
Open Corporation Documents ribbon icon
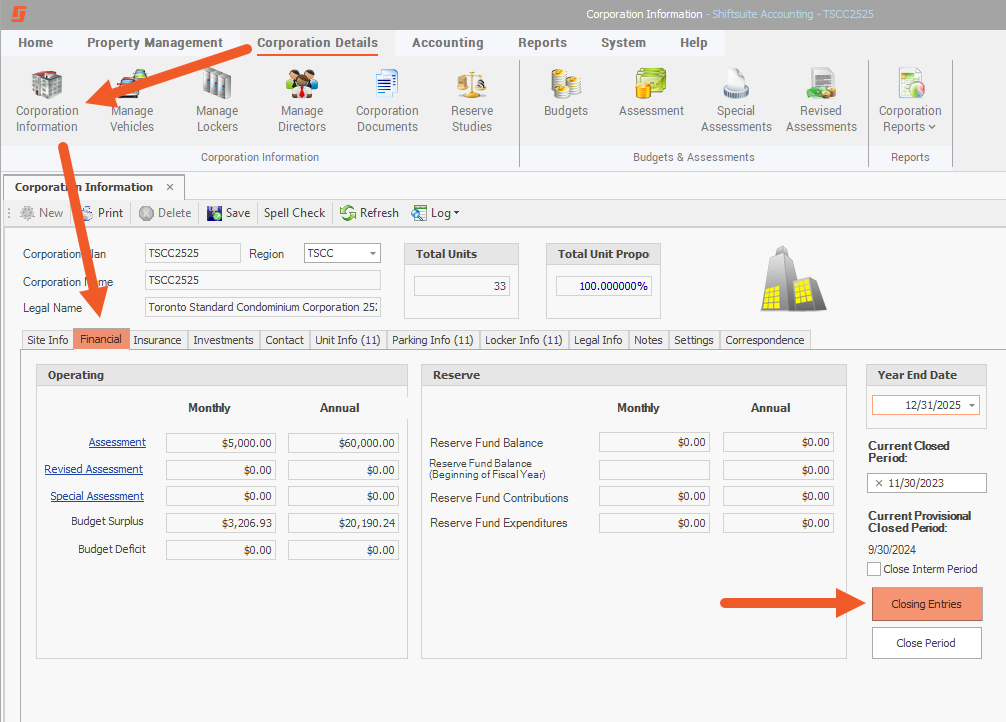point(387,101)
